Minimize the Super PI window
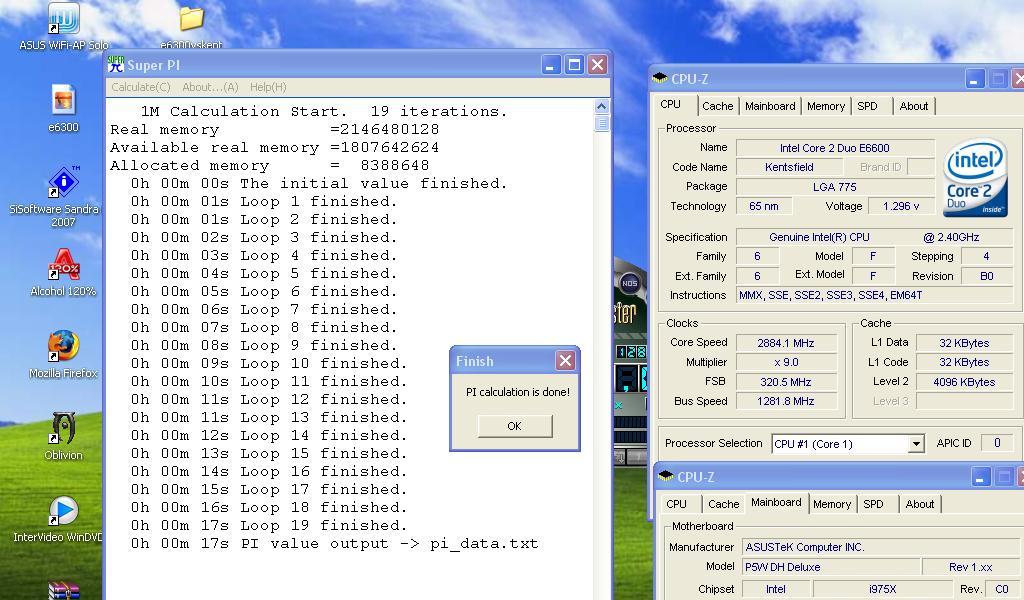This screenshot has height=600, width=1024. point(551,64)
